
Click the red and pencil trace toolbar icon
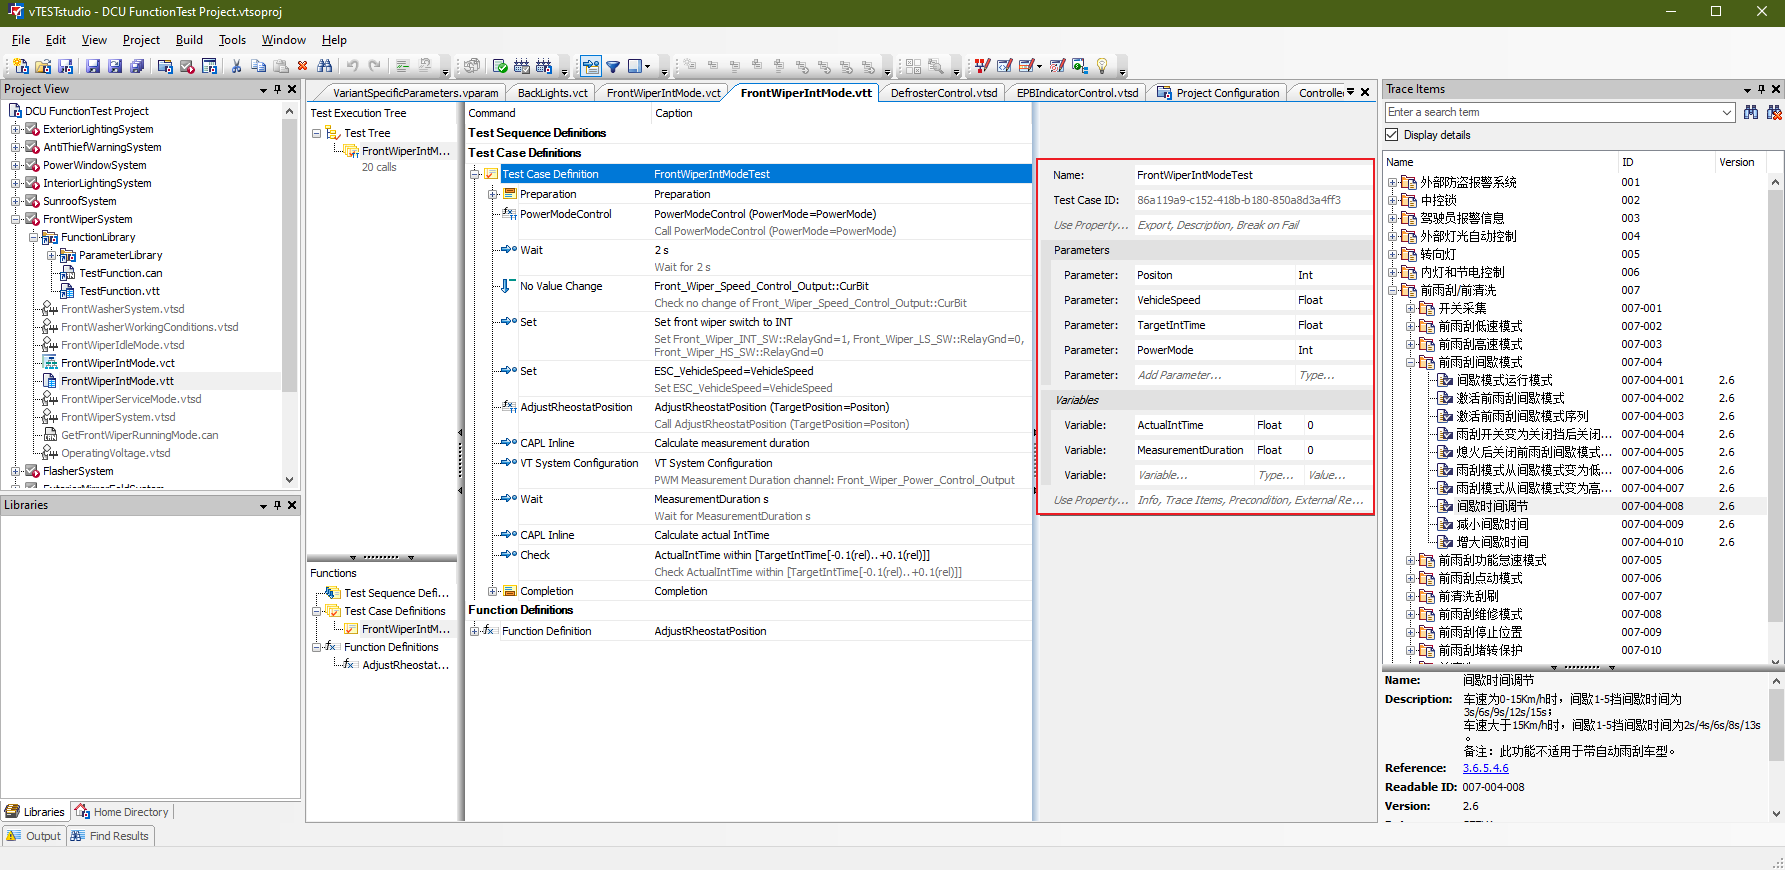click(x=983, y=66)
